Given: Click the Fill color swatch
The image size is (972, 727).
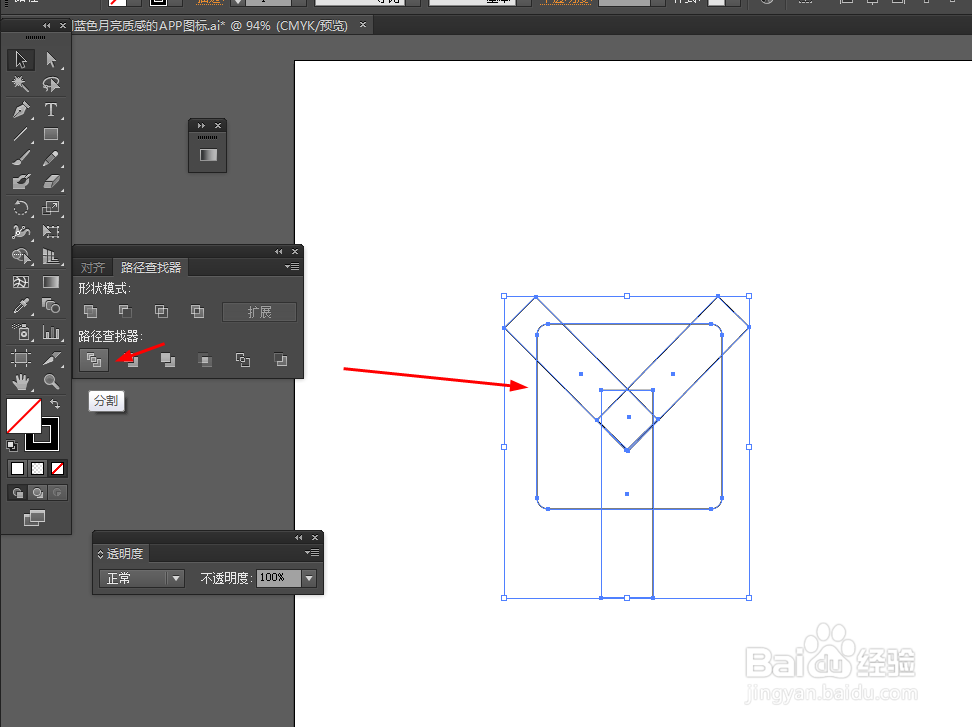Looking at the screenshot, I should (x=24, y=415).
